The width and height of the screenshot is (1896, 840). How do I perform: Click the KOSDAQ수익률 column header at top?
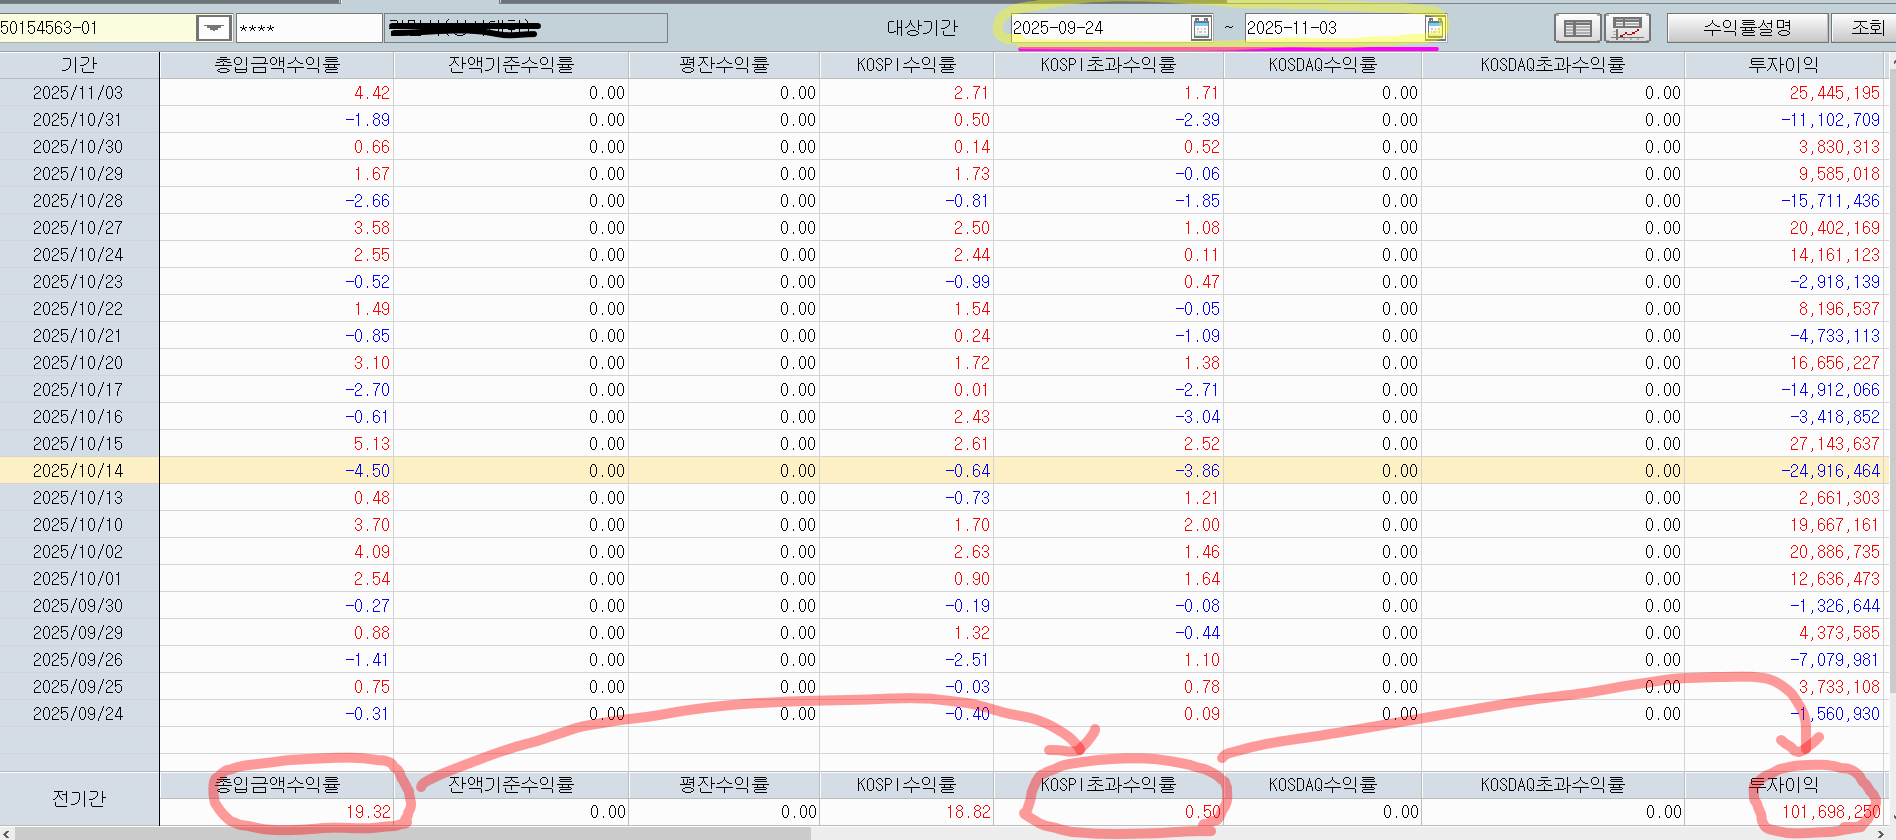(1322, 65)
